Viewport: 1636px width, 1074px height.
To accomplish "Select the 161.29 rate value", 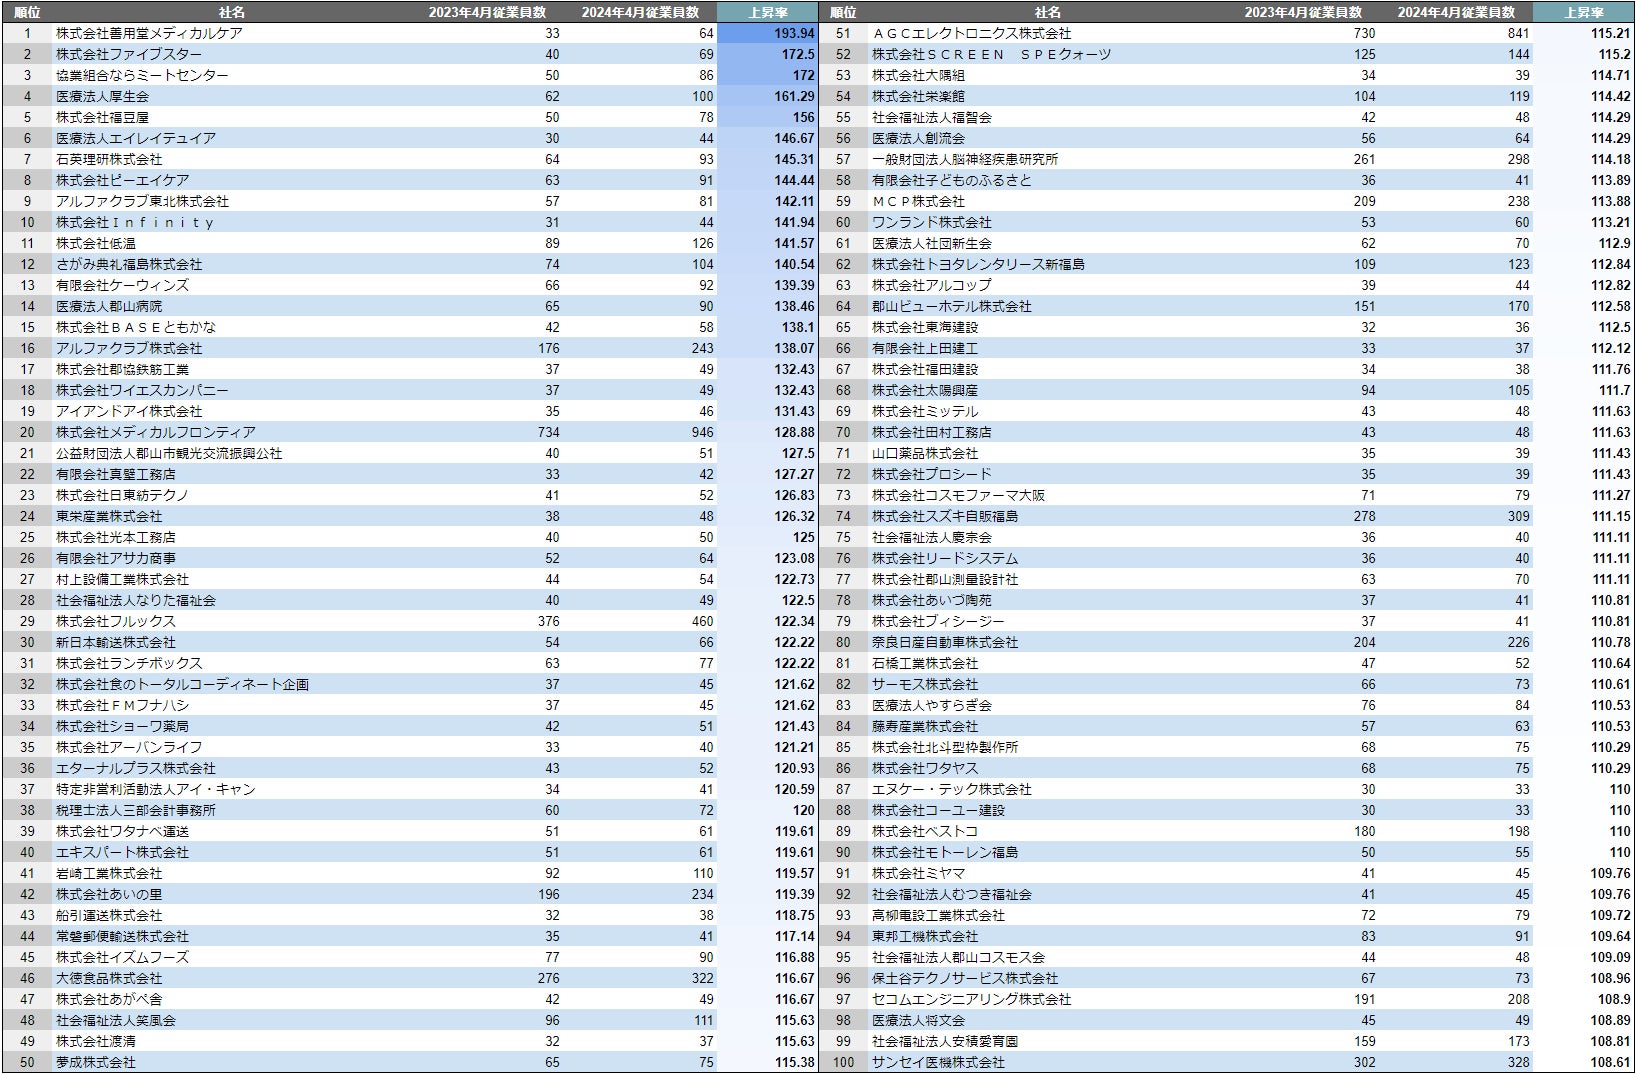I will click(x=794, y=96).
